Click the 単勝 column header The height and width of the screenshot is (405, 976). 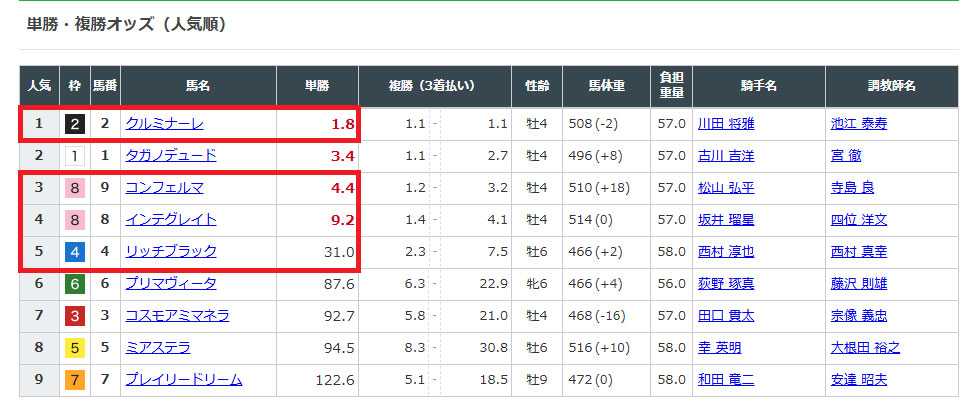pyautogui.click(x=316, y=86)
